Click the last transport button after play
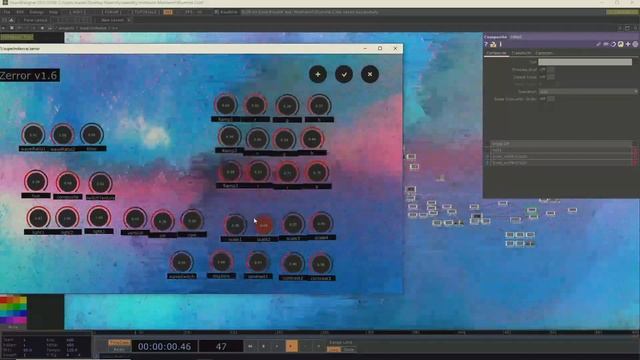 [318, 347]
